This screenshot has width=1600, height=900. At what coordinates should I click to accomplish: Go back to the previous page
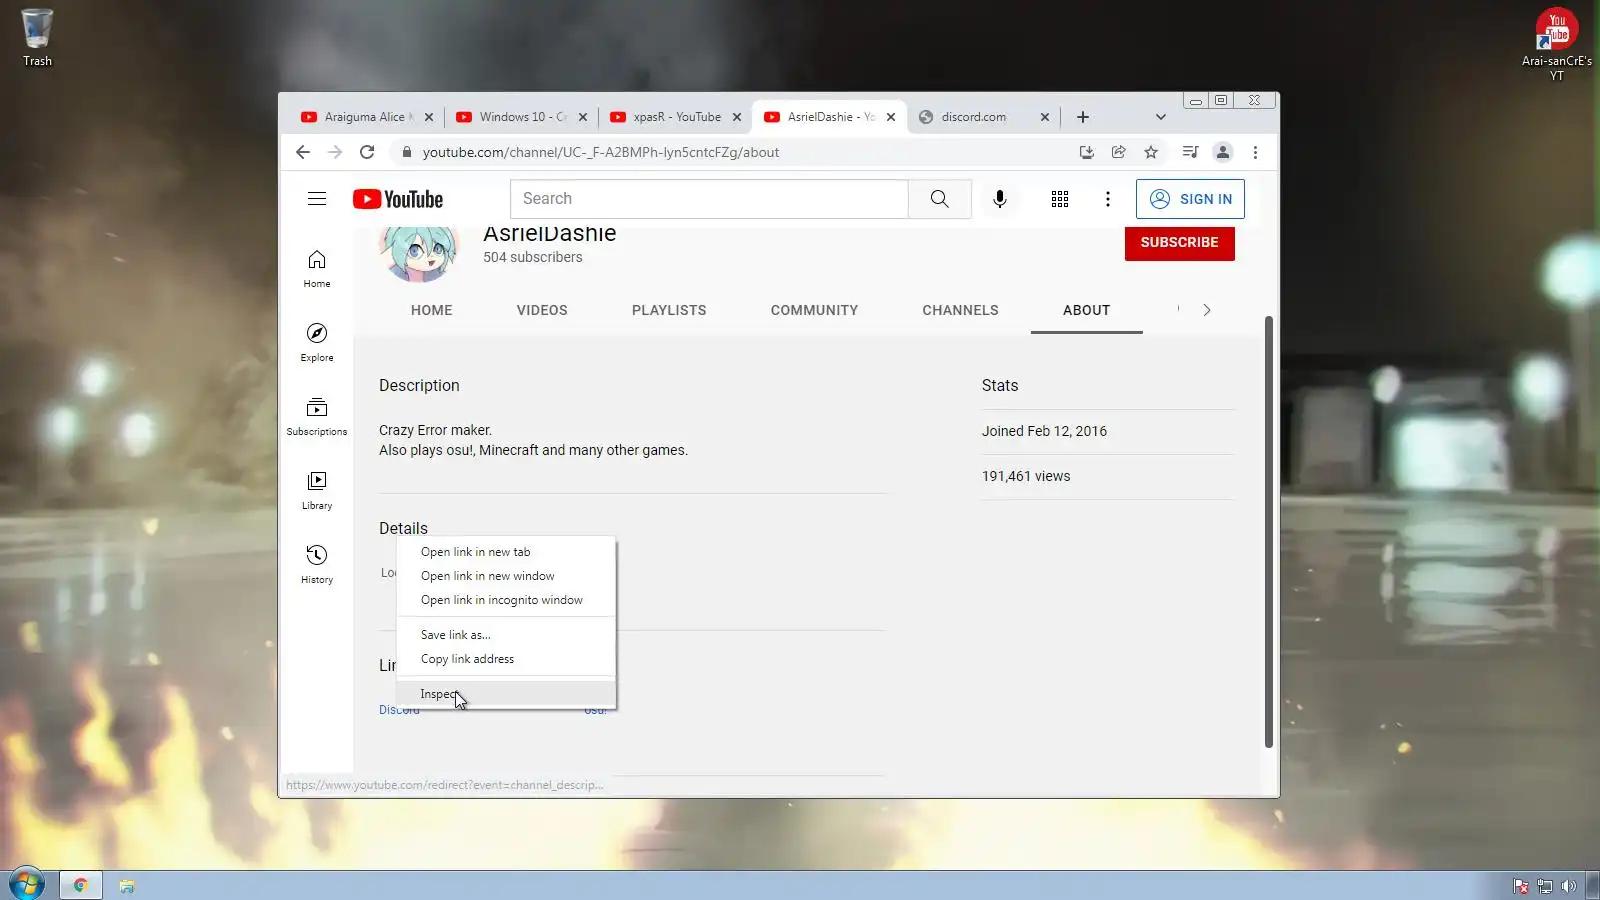(303, 152)
